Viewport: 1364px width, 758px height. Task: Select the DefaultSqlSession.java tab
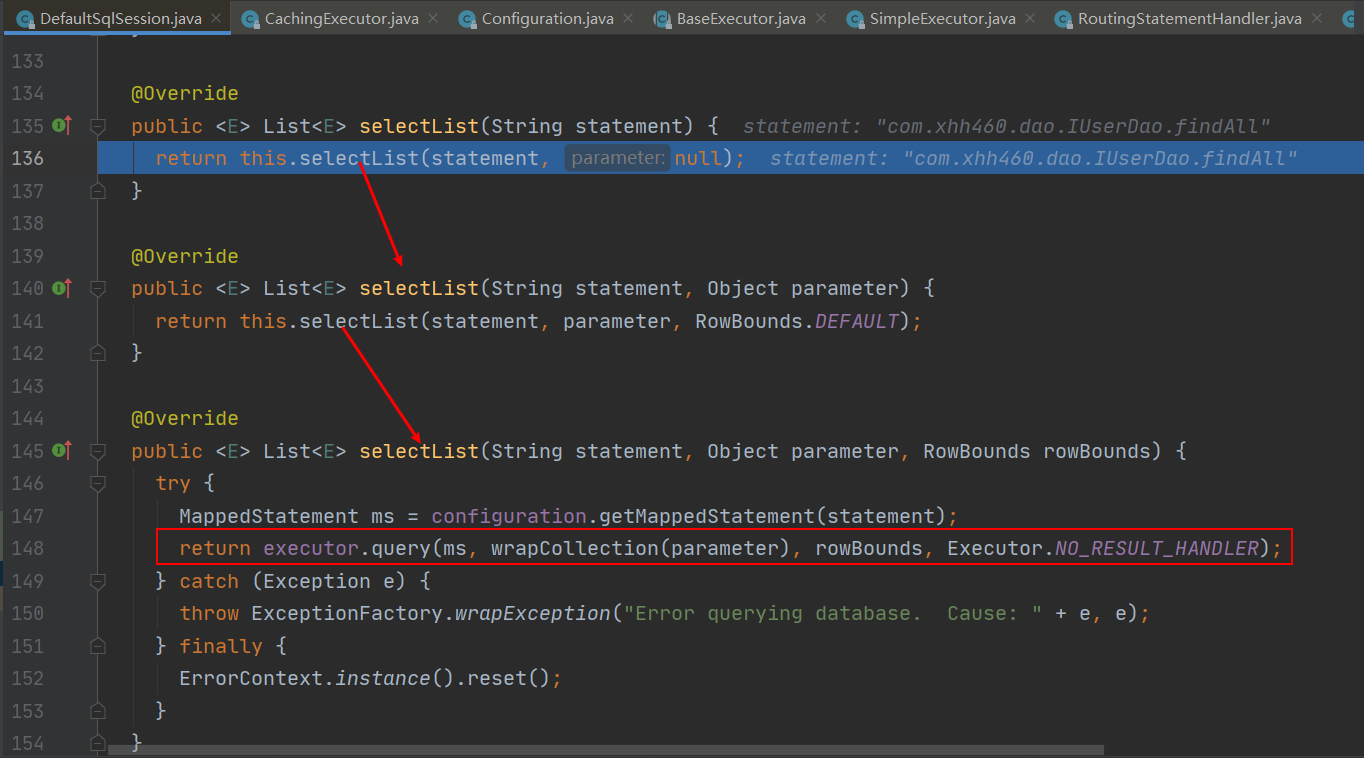(120, 19)
